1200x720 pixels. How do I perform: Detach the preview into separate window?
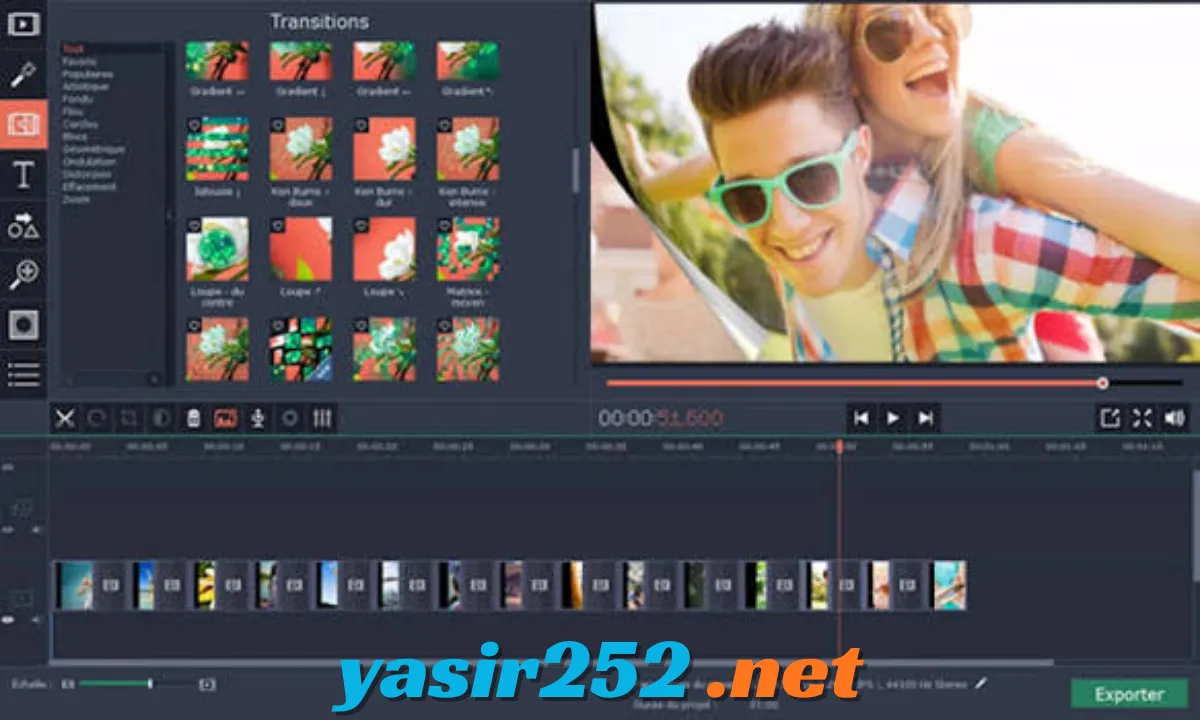1110,418
